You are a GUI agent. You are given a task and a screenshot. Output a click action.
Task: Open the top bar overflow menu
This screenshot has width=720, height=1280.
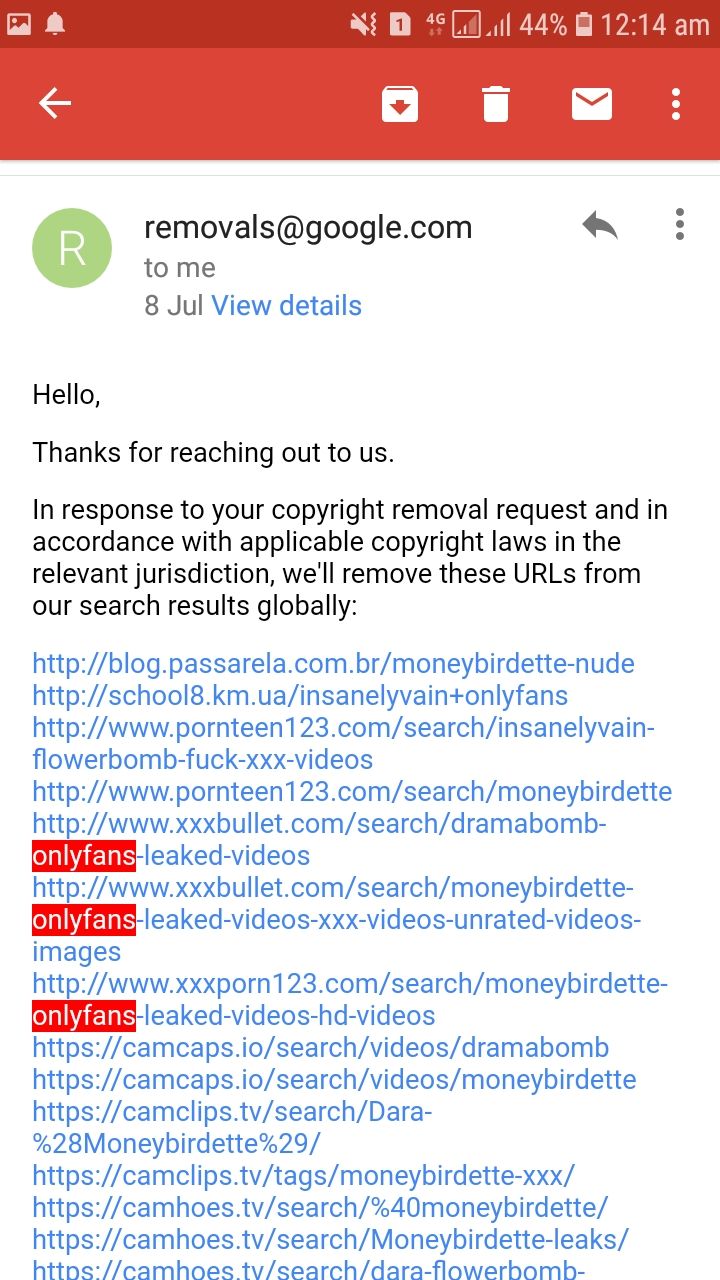click(677, 104)
